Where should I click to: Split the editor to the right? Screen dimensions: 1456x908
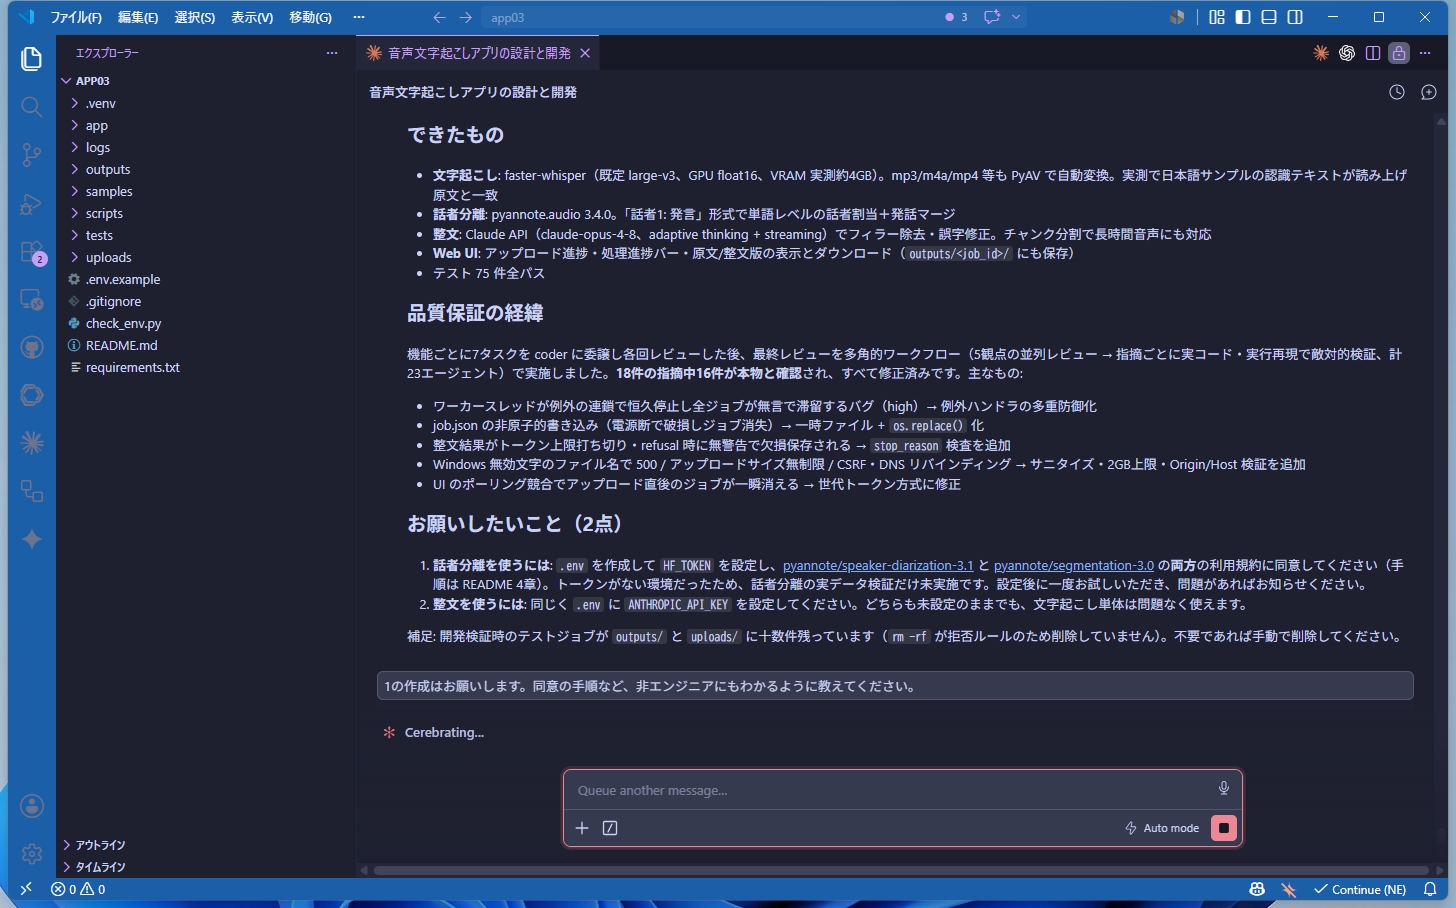[1373, 53]
